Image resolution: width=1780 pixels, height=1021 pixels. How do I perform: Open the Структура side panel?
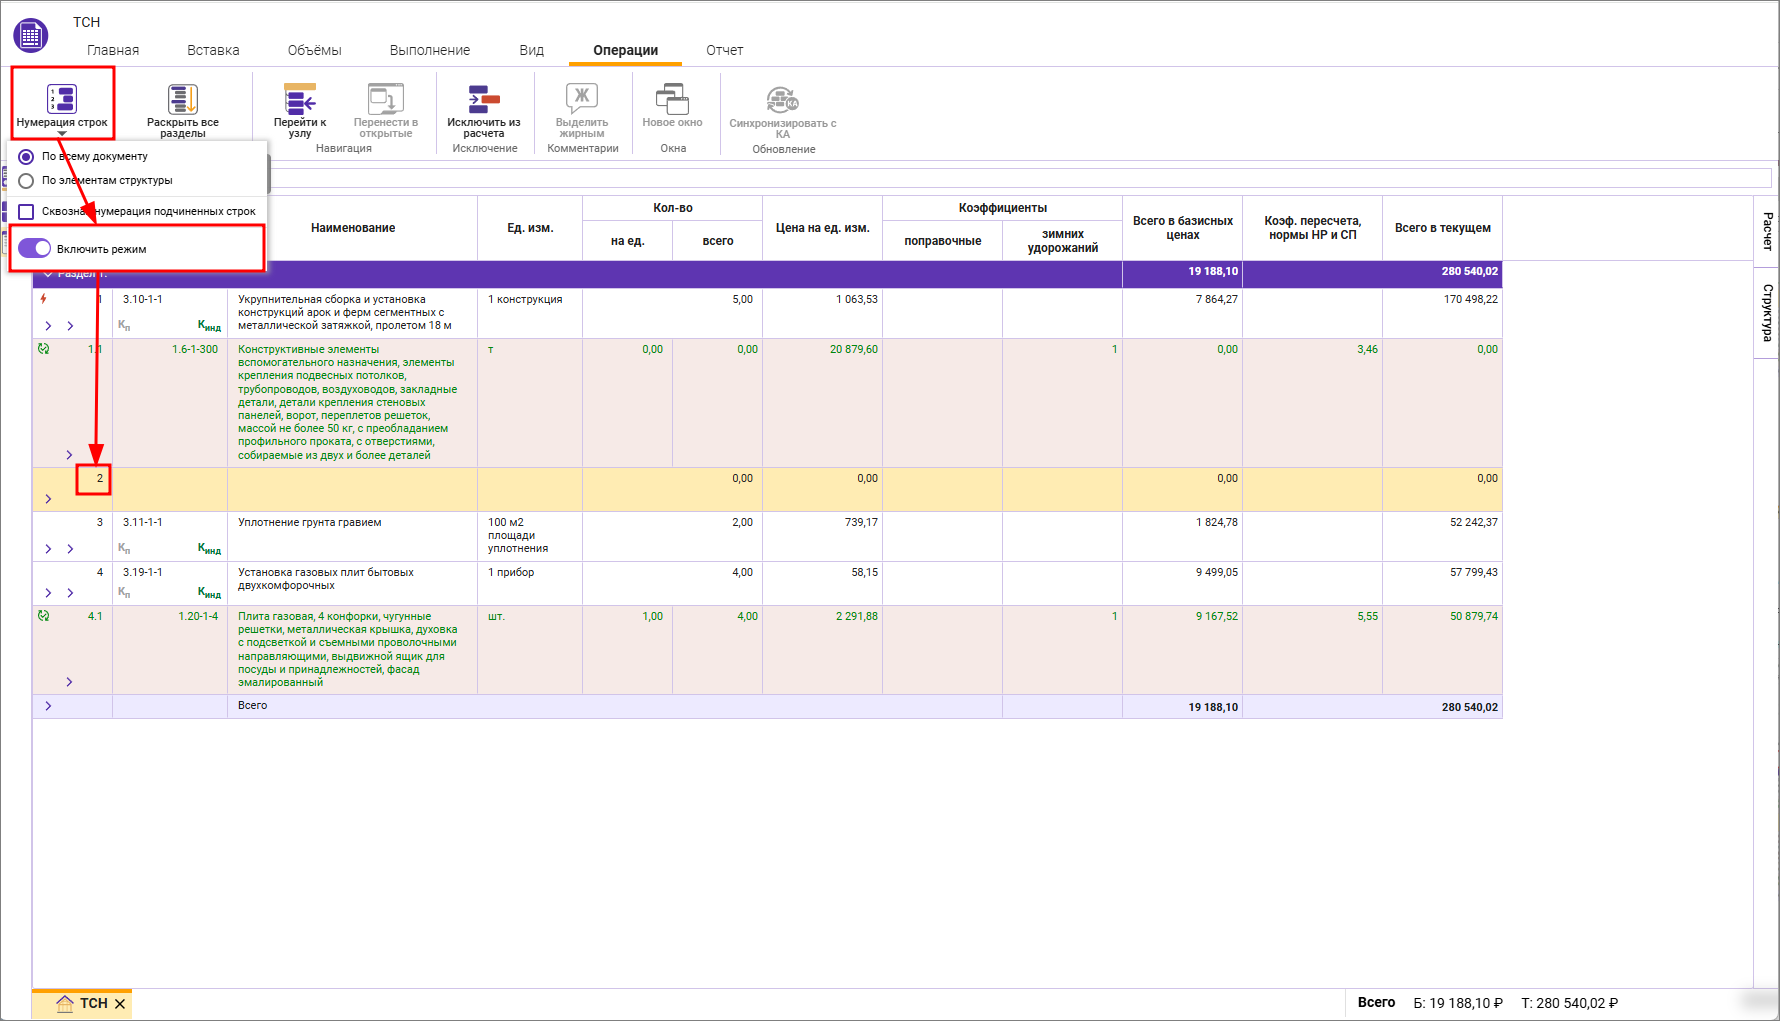[x=1767, y=312]
